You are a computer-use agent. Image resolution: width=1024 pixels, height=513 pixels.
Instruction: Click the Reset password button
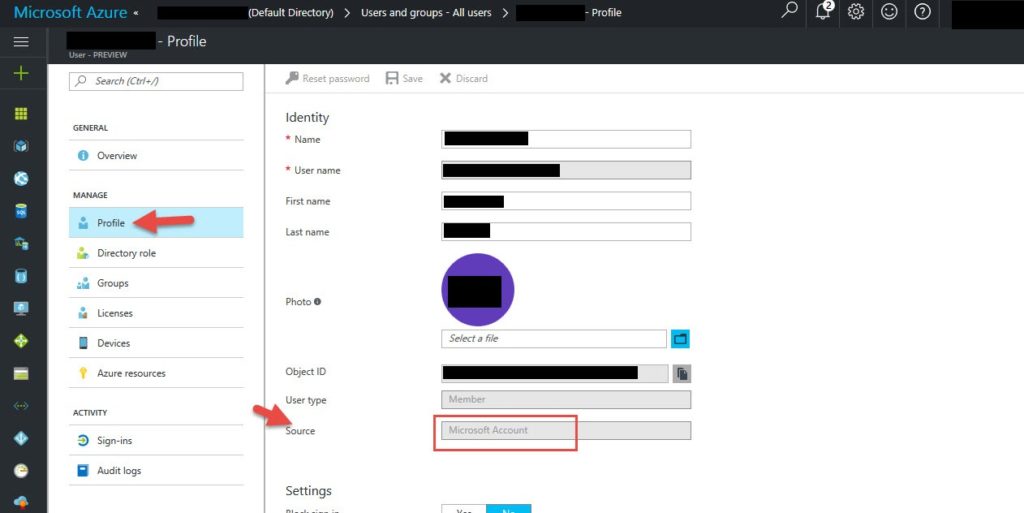click(x=327, y=79)
